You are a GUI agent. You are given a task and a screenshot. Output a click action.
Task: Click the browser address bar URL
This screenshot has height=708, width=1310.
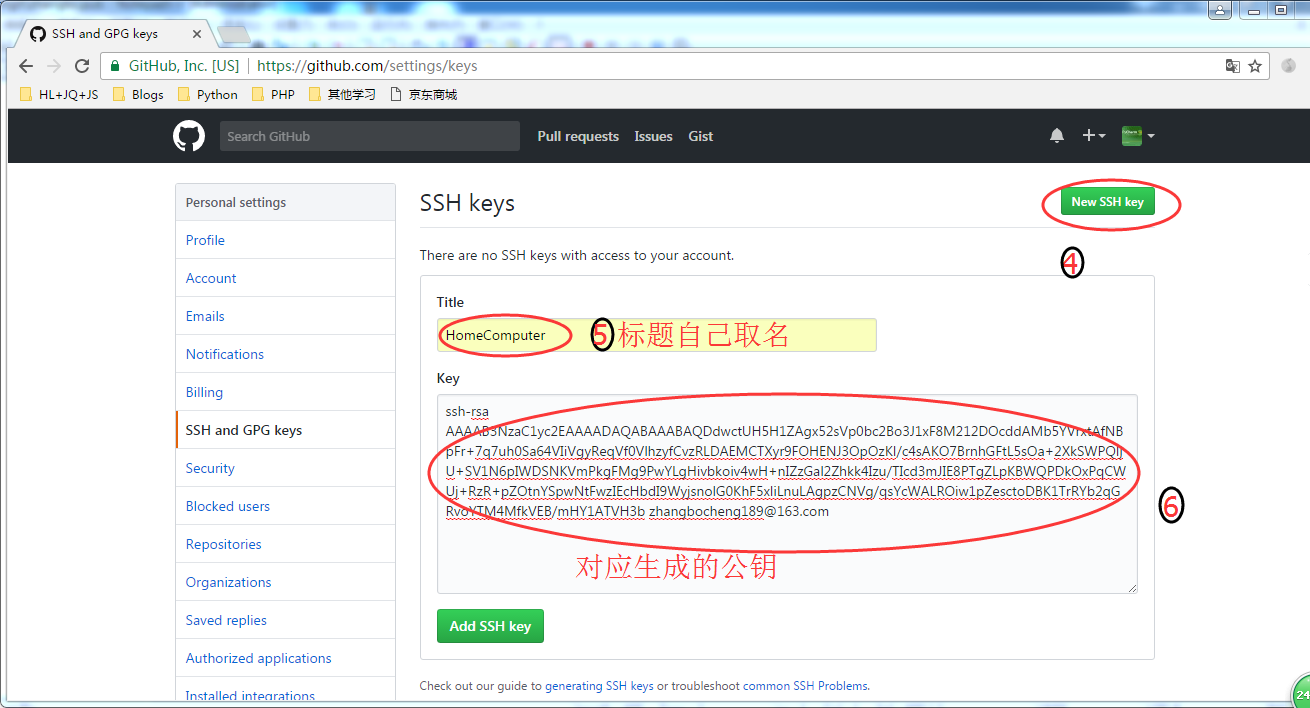(367, 66)
